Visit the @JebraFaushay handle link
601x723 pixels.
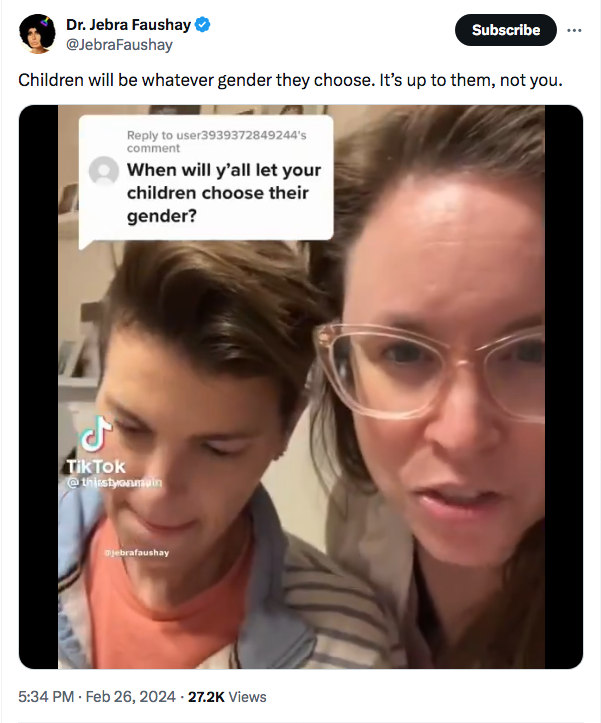click(119, 45)
